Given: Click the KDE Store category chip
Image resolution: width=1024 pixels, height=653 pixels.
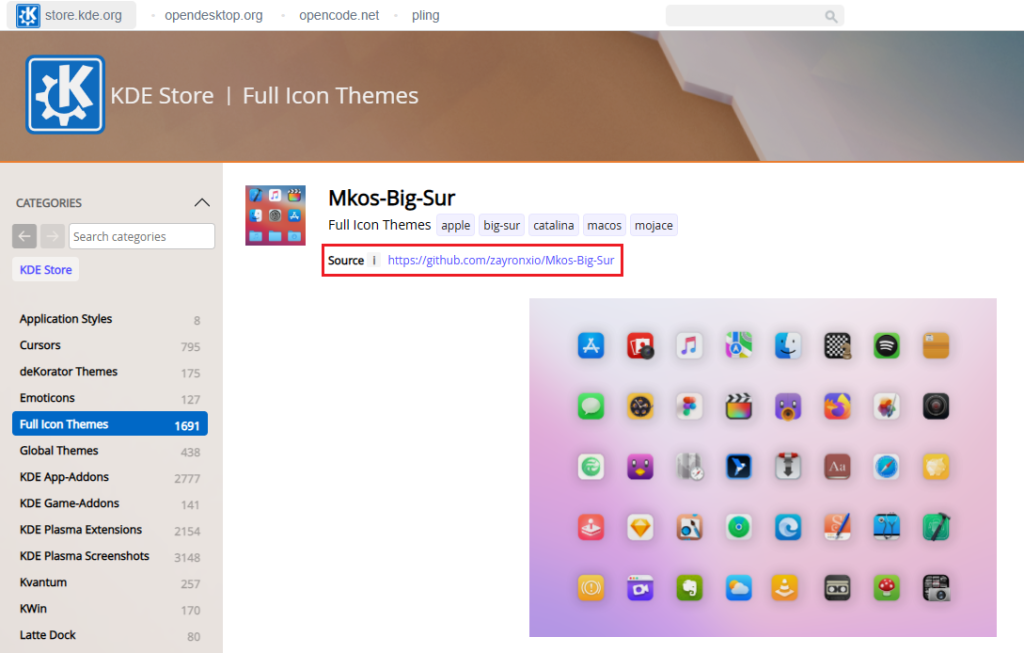Looking at the screenshot, I should click(46, 270).
